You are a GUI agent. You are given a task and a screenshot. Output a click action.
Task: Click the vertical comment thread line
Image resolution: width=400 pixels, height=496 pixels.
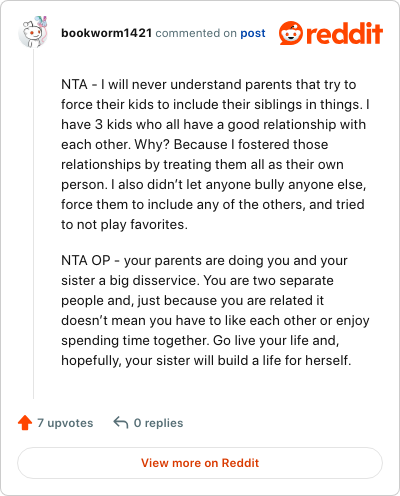[33, 223]
